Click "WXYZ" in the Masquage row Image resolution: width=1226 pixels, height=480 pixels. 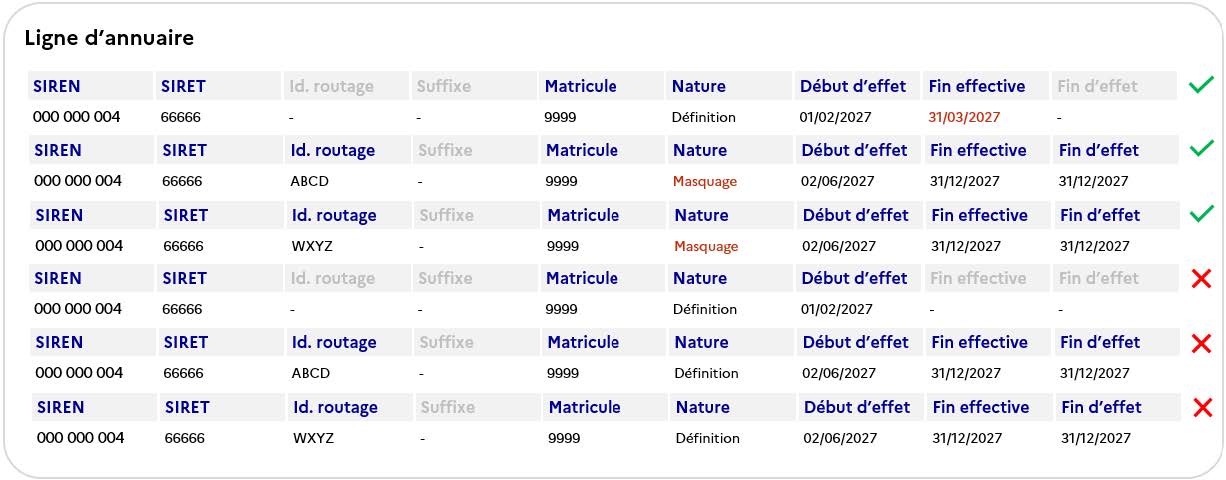pos(312,246)
